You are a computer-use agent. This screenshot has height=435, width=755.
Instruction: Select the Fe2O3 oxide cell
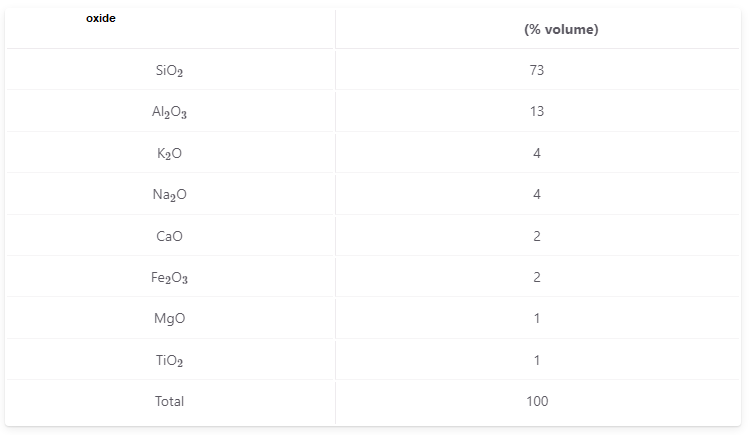pyautogui.click(x=169, y=277)
